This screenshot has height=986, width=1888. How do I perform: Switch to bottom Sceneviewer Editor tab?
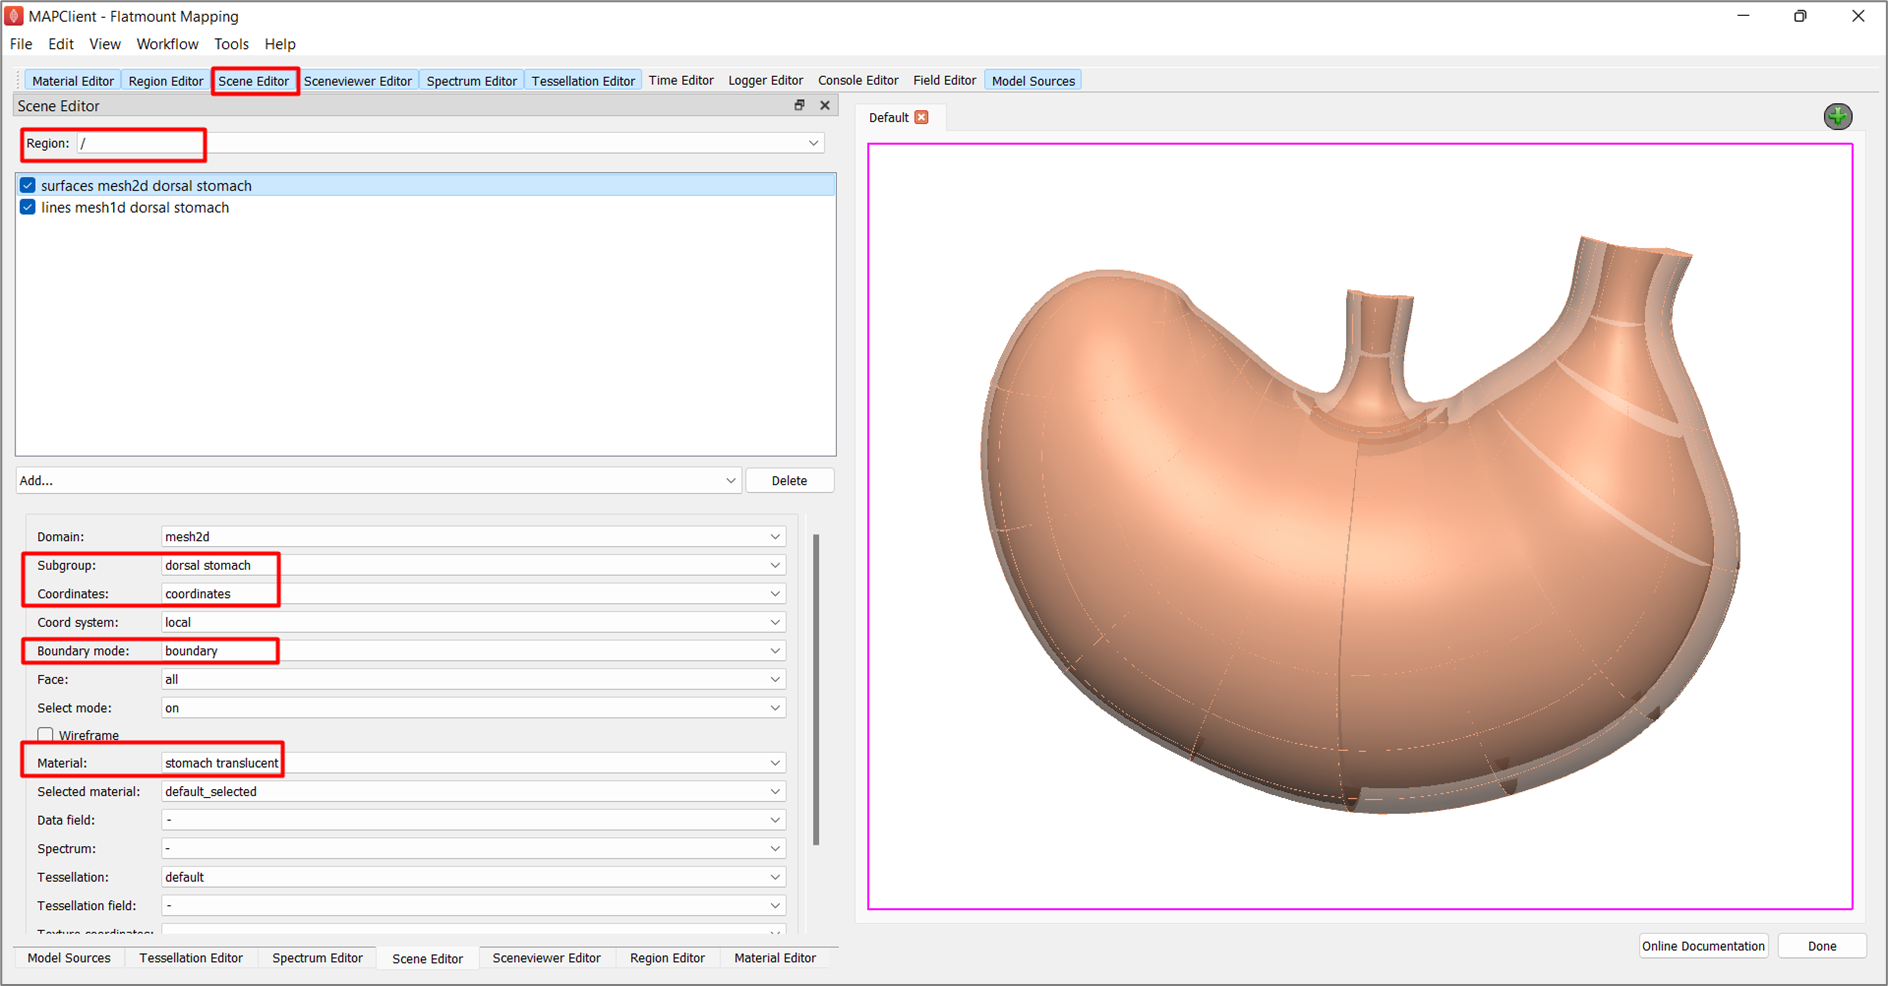point(547,958)
